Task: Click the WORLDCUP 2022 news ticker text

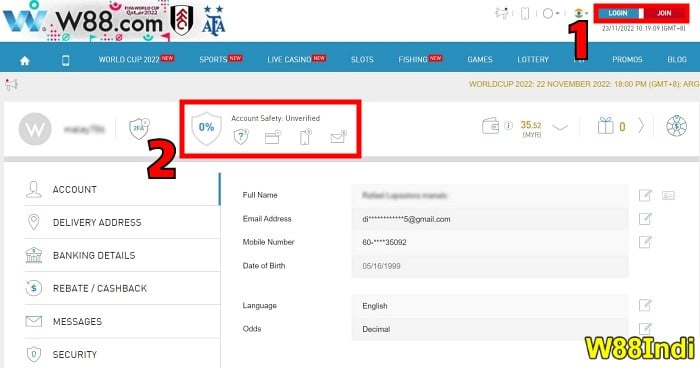Action: [x=584, y=84]
